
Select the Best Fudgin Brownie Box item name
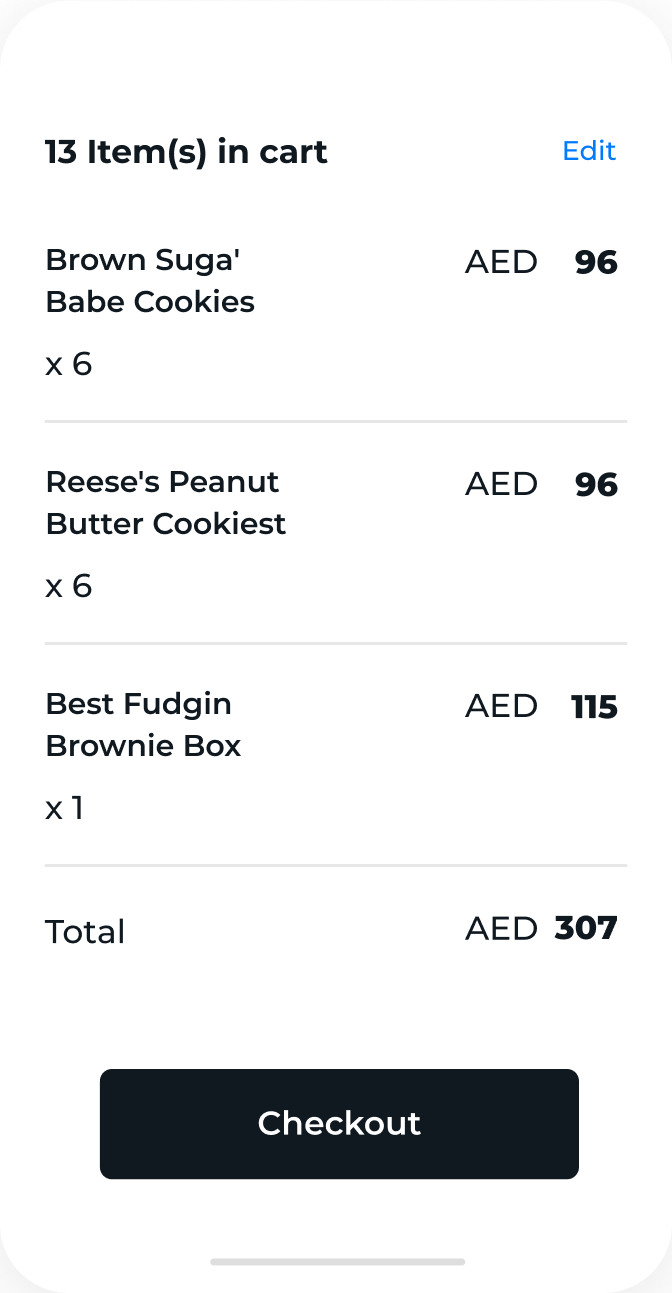pos(144,725)
